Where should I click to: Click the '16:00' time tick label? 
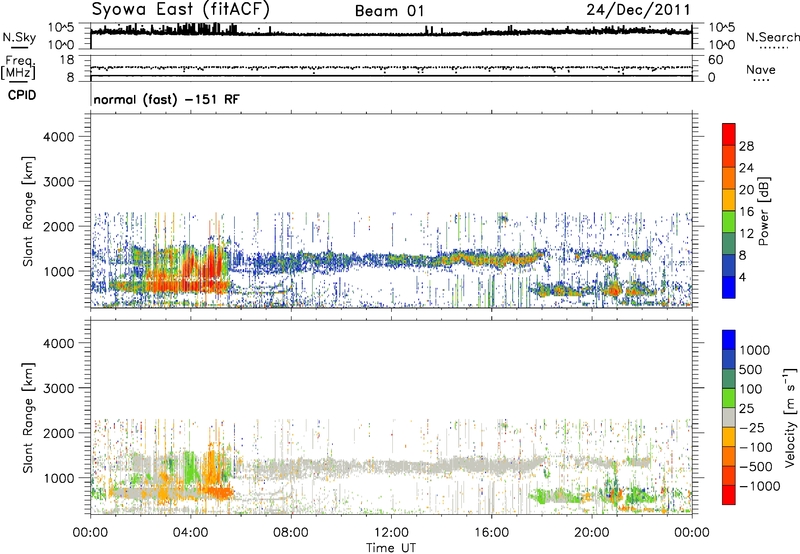pyautogui.click(x=491, y=533)
